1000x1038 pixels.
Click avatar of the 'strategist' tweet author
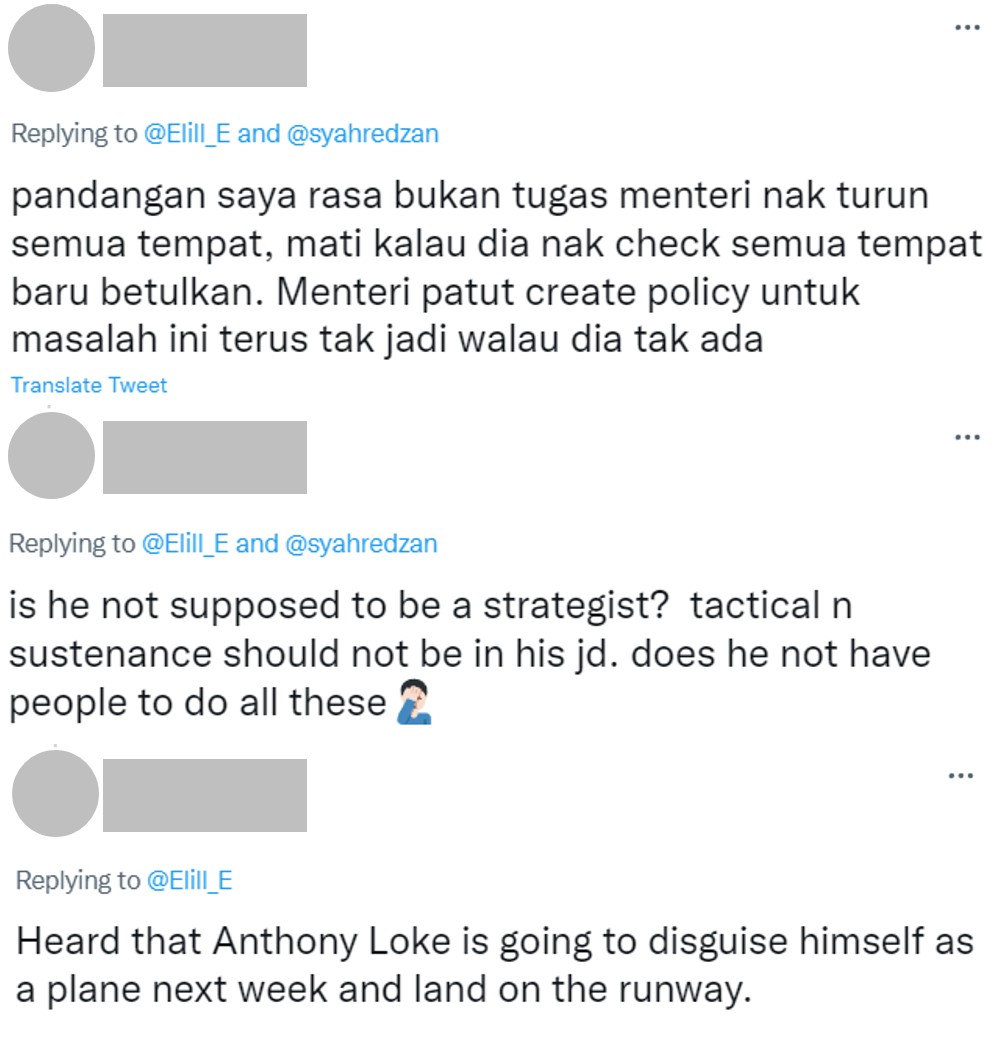(52, 455)
